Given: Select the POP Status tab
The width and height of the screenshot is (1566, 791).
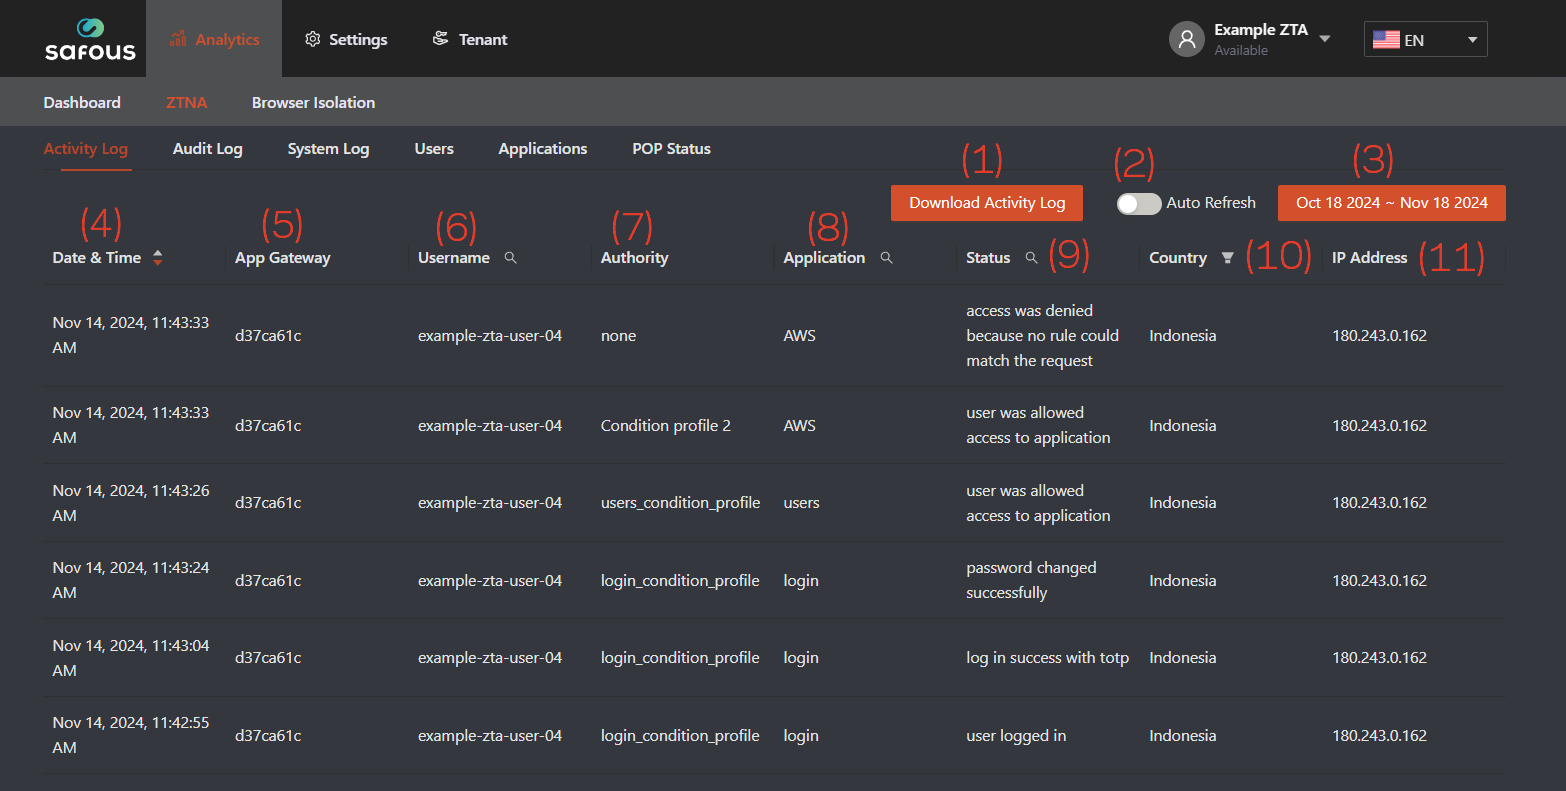Looking at the screenshot, I should (x=671, y=148).
